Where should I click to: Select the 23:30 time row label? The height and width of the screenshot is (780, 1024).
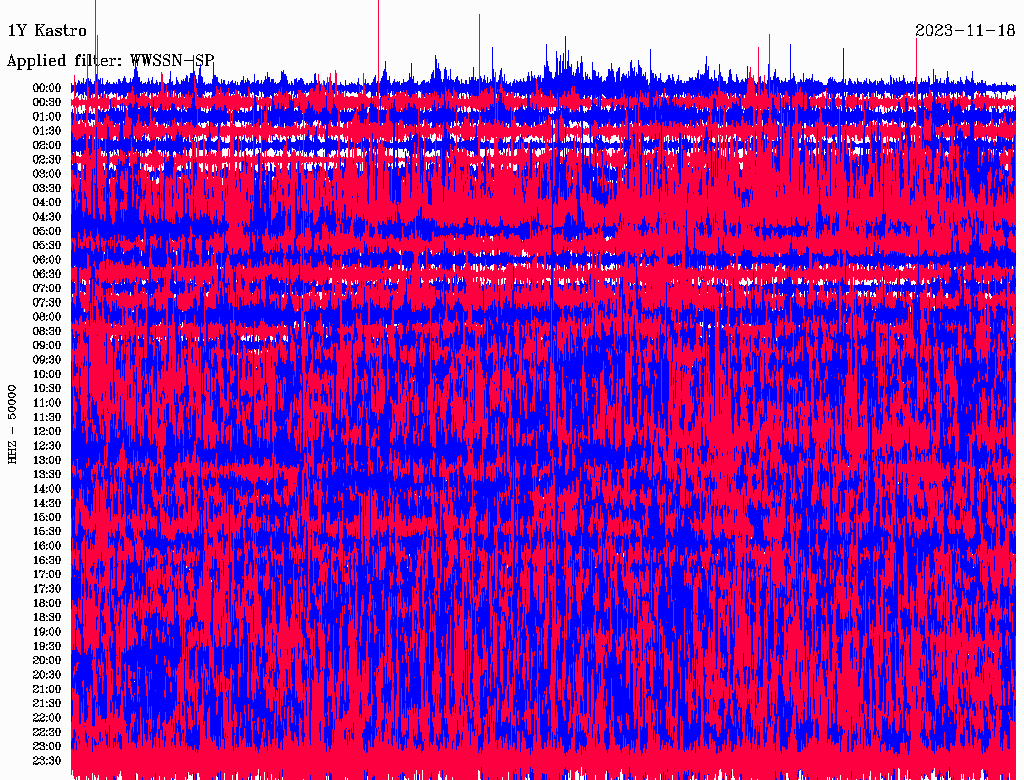47,761
